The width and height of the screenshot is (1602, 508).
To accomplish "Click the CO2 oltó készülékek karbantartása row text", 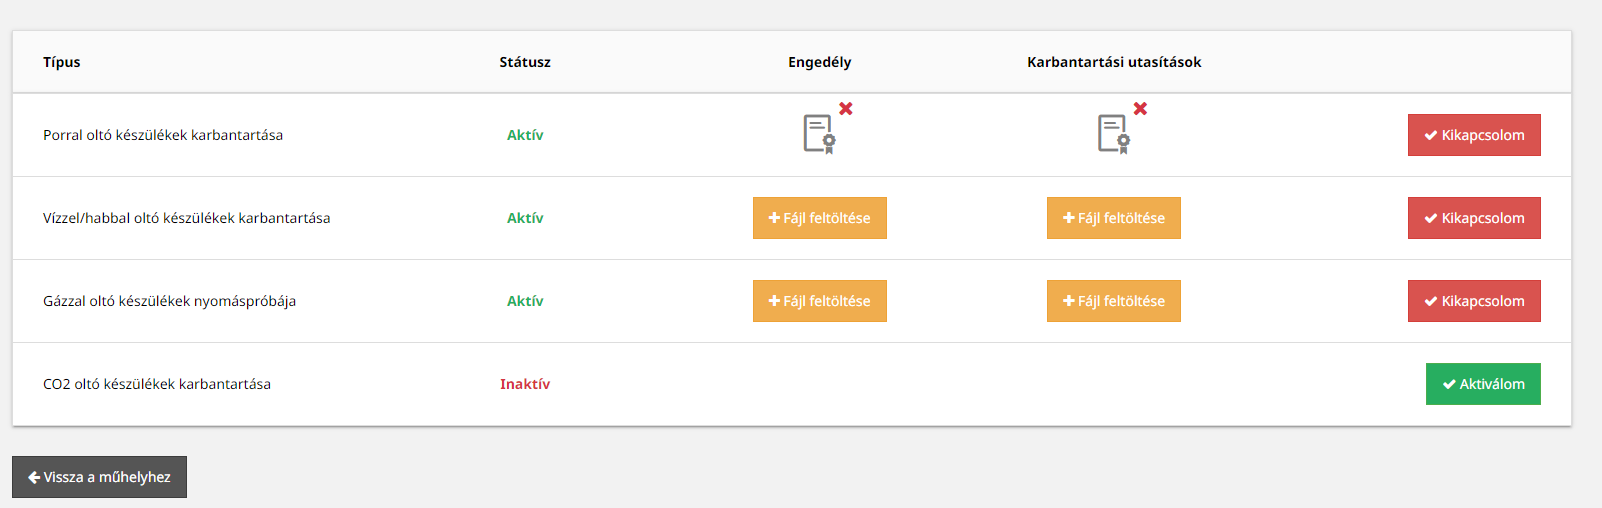I will coord(157,384).
